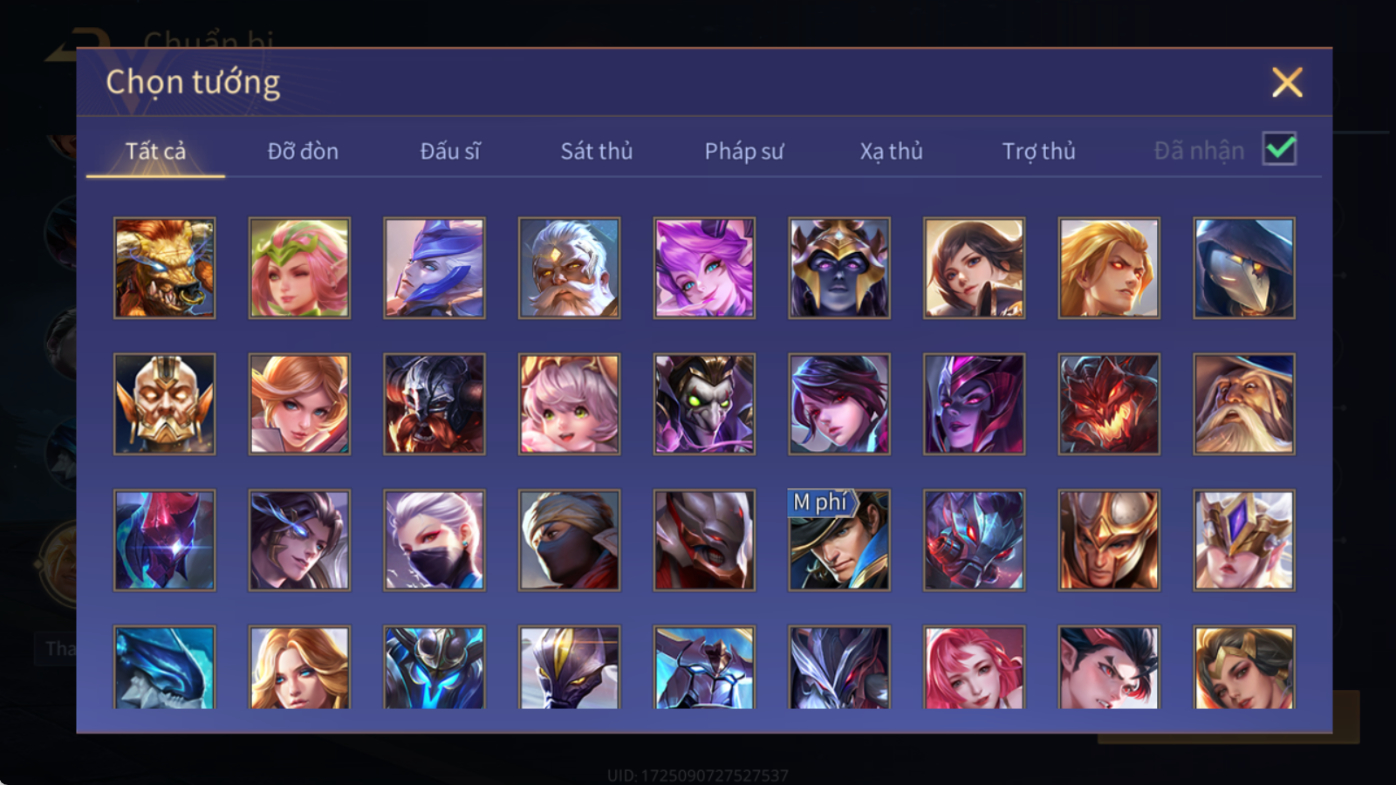Screen dimensions: 1396x785
Task: Choose the golden masked warrior with horns
Action: point(164,404)
